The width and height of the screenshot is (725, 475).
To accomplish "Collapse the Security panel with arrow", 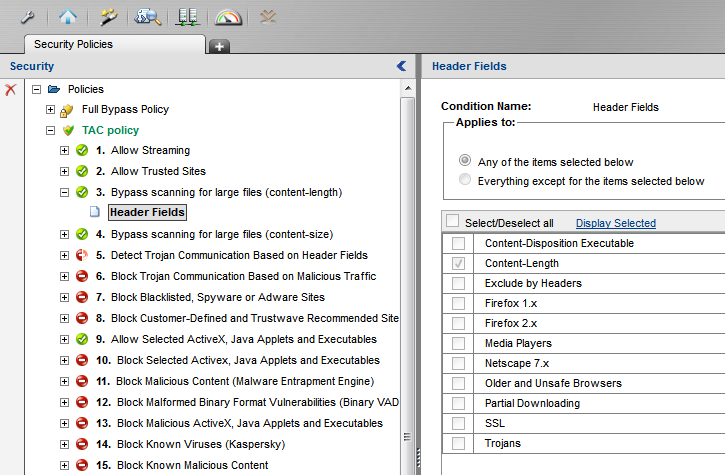I will (x=401, y=66).
